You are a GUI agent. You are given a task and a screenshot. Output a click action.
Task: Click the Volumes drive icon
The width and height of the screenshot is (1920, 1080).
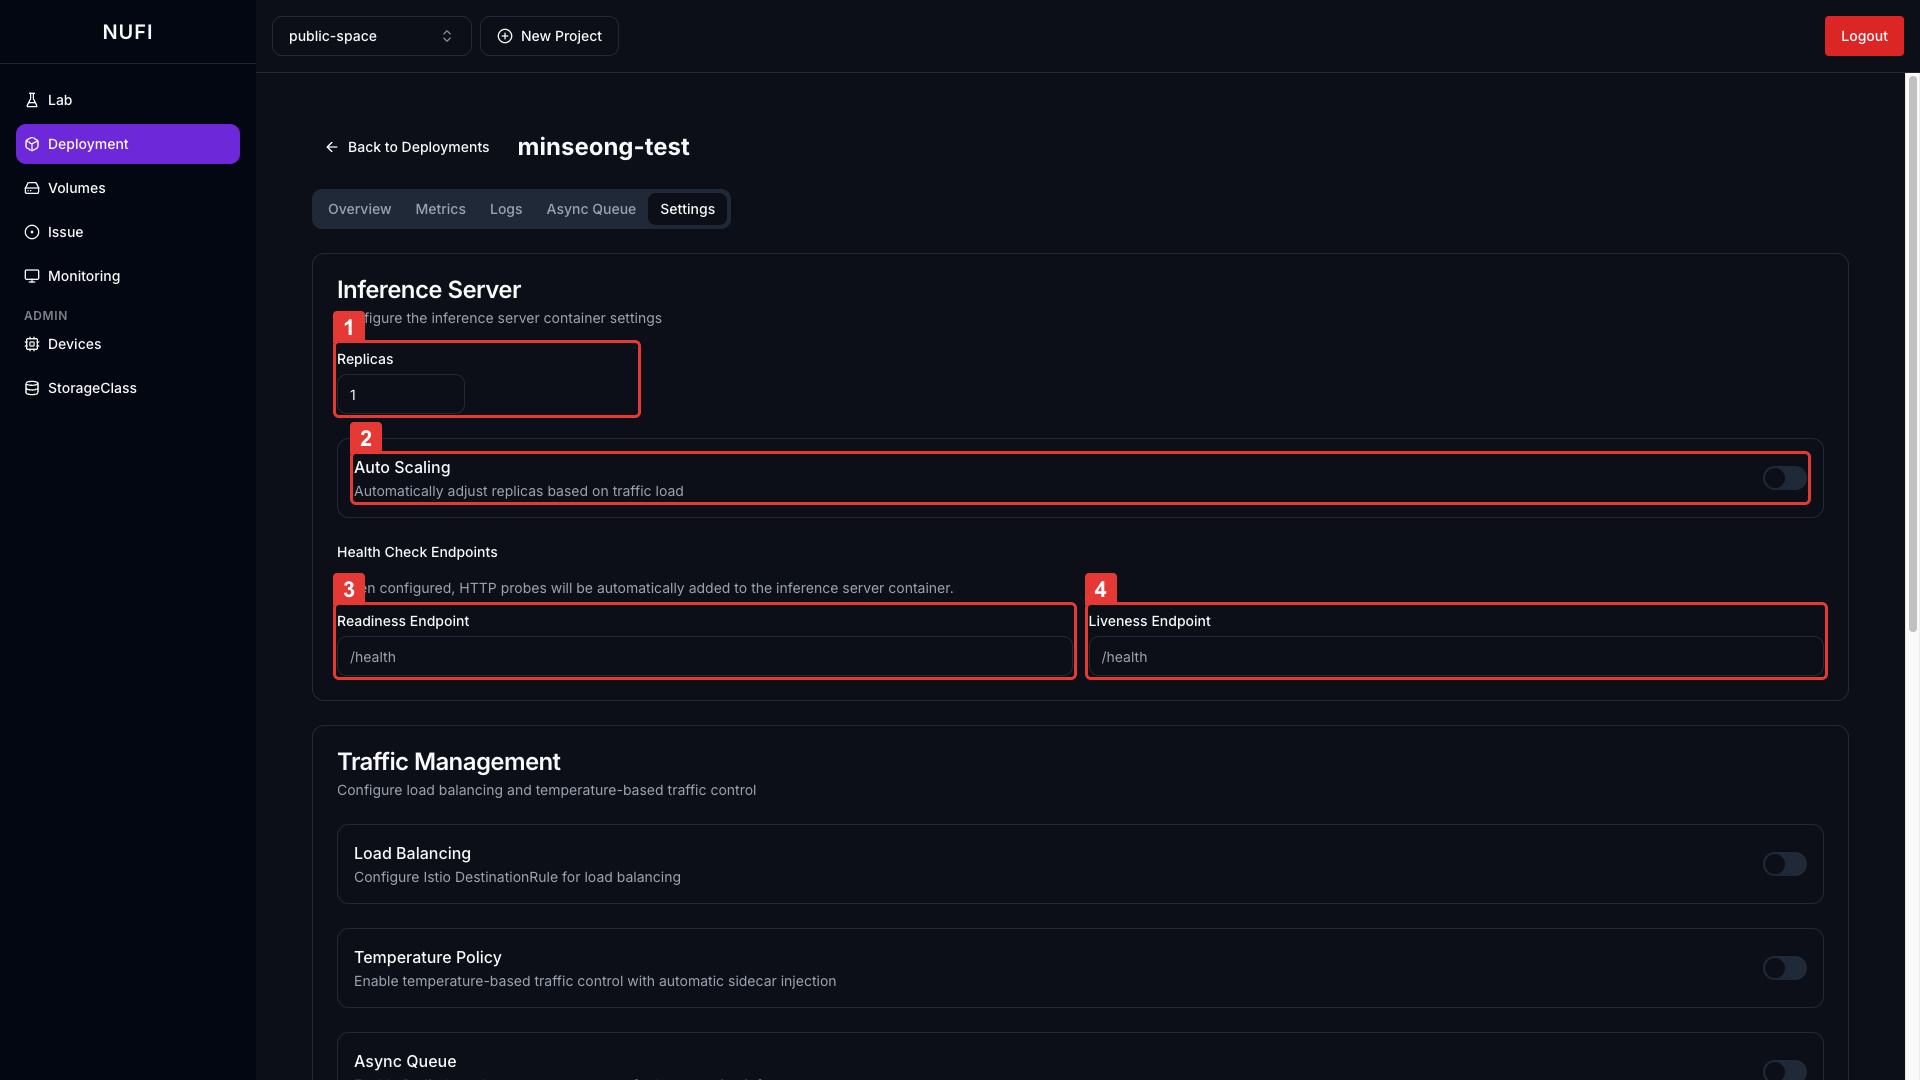click(x=32, y=188)
